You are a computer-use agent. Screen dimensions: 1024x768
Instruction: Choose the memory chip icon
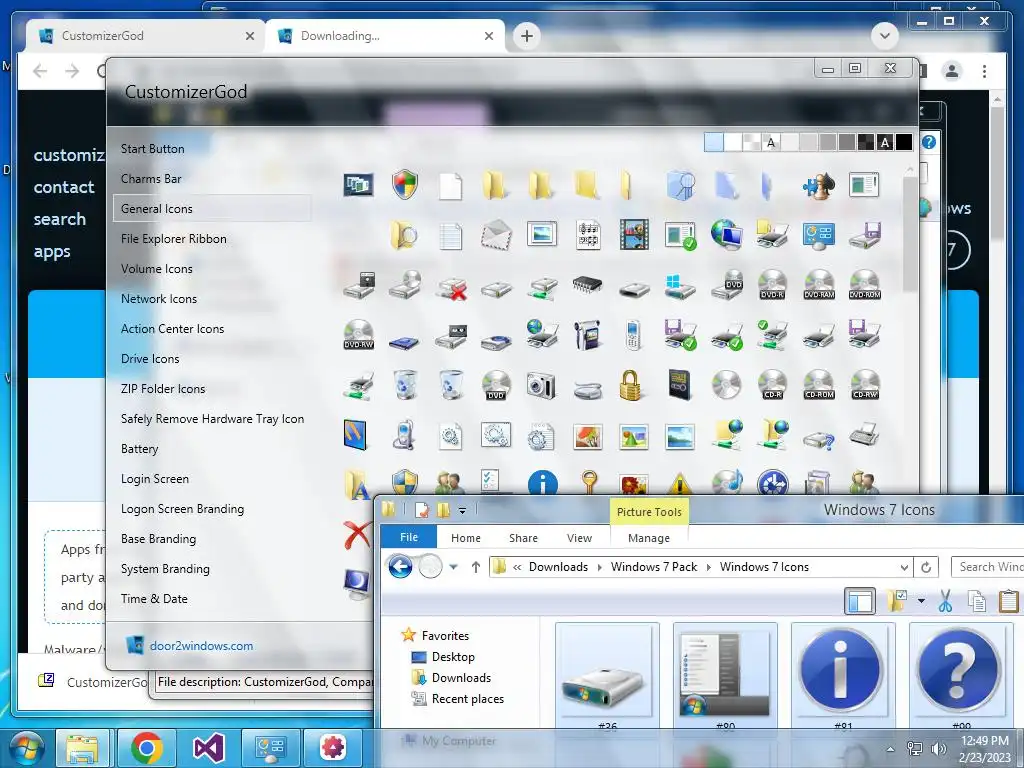tap(587, 284)
